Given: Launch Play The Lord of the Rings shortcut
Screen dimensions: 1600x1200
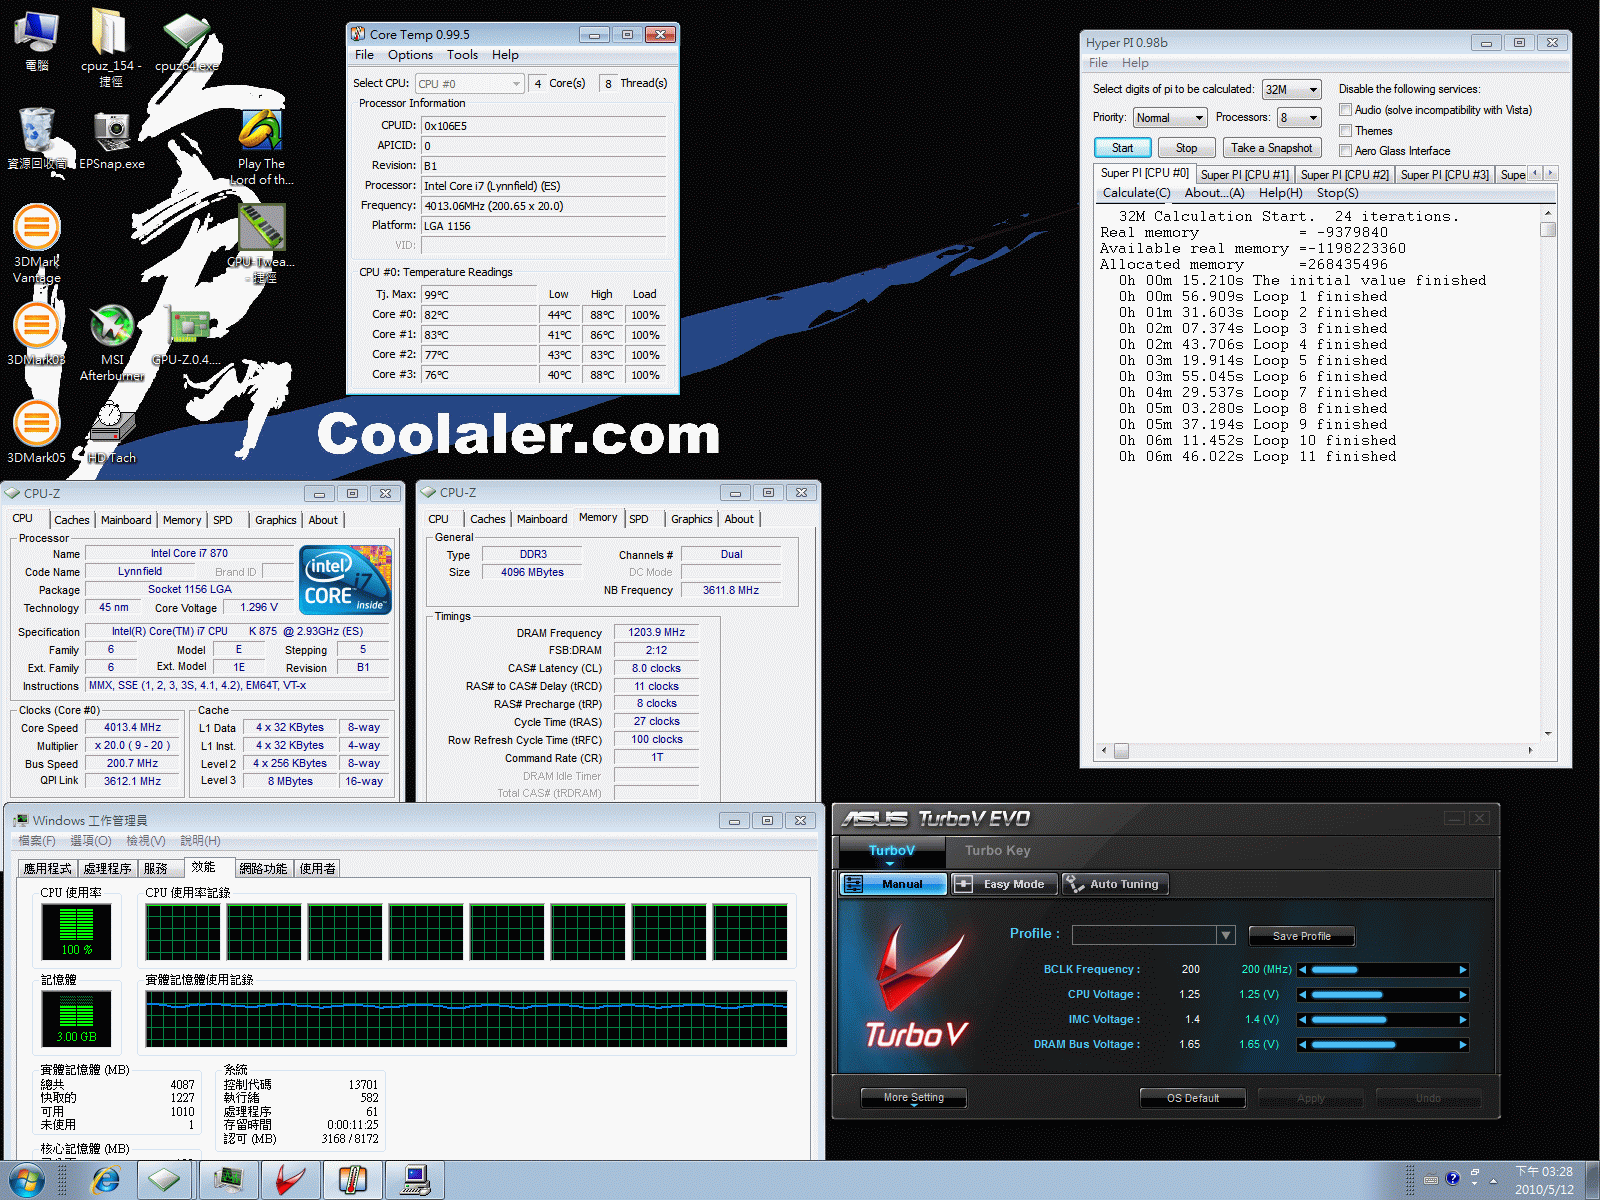Looking at the screenshot, I should [x=261, y=146].
